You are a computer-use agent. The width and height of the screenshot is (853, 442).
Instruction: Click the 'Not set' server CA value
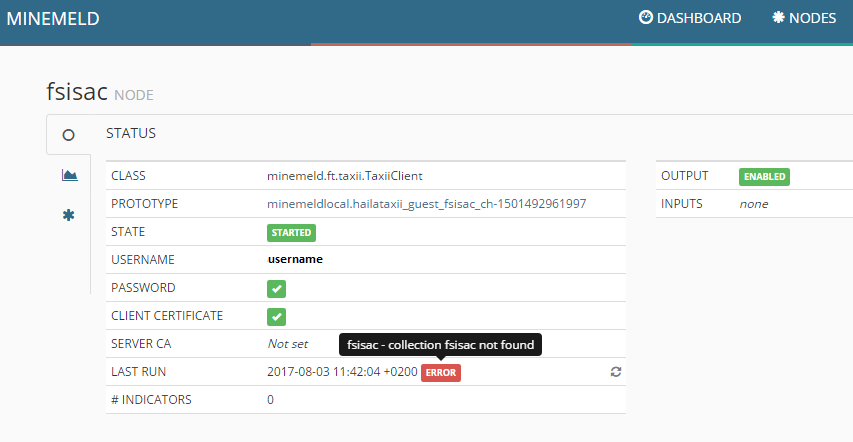[x=288, y=344]
